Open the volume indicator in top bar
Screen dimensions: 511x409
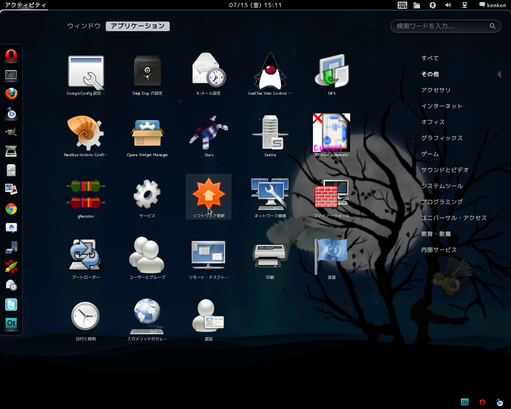pos(448,5)
